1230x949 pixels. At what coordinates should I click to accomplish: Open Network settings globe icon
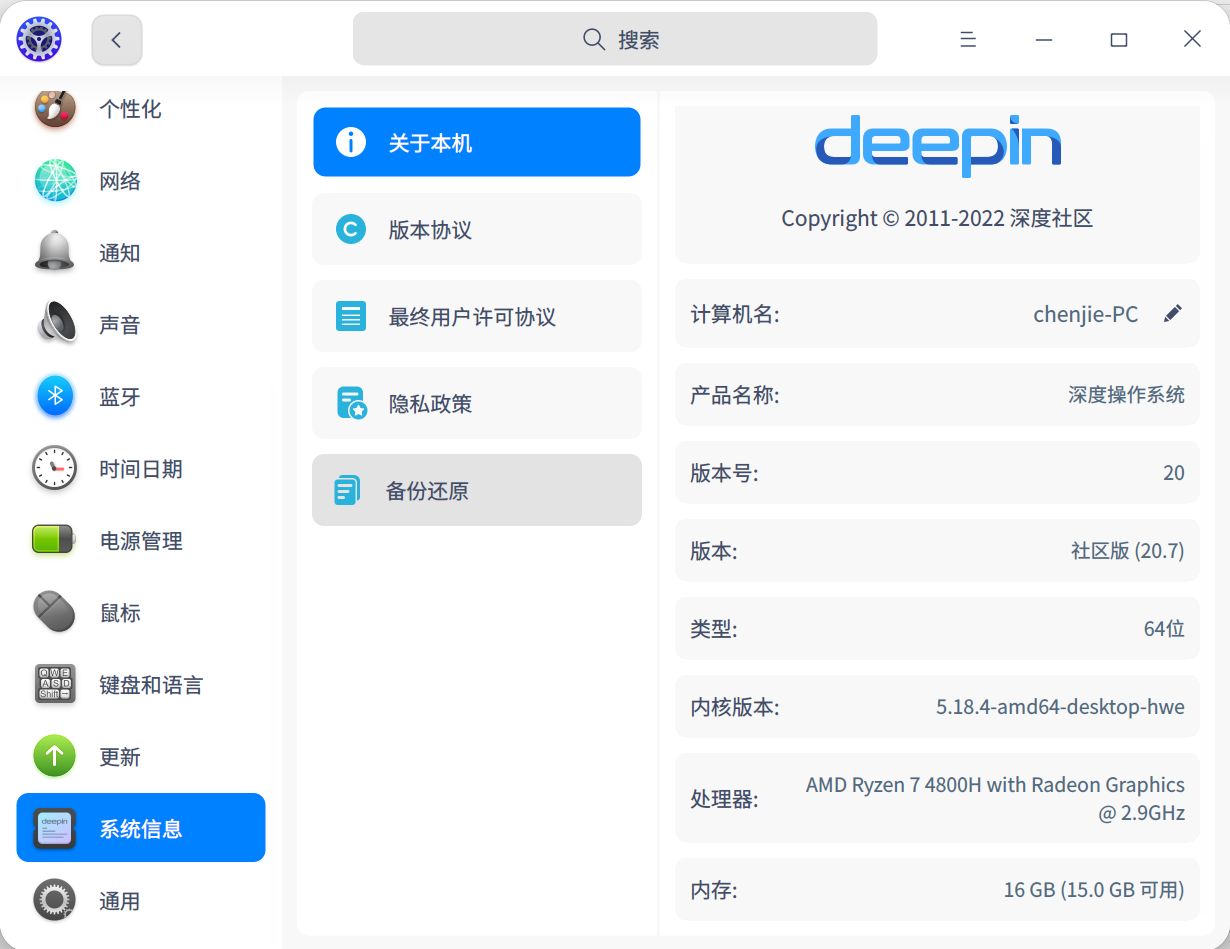(x=55, y=181)
